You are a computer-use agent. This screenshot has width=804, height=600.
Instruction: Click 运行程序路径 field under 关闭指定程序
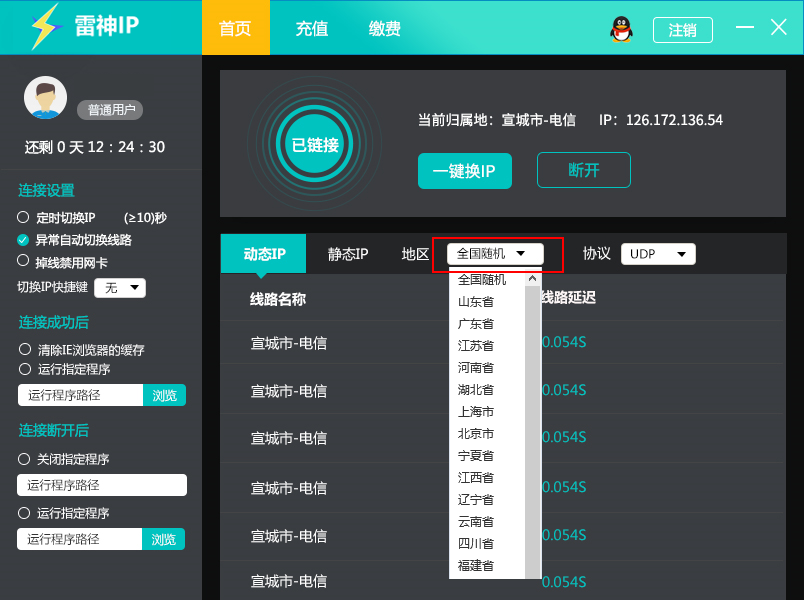tap(102, 485)
